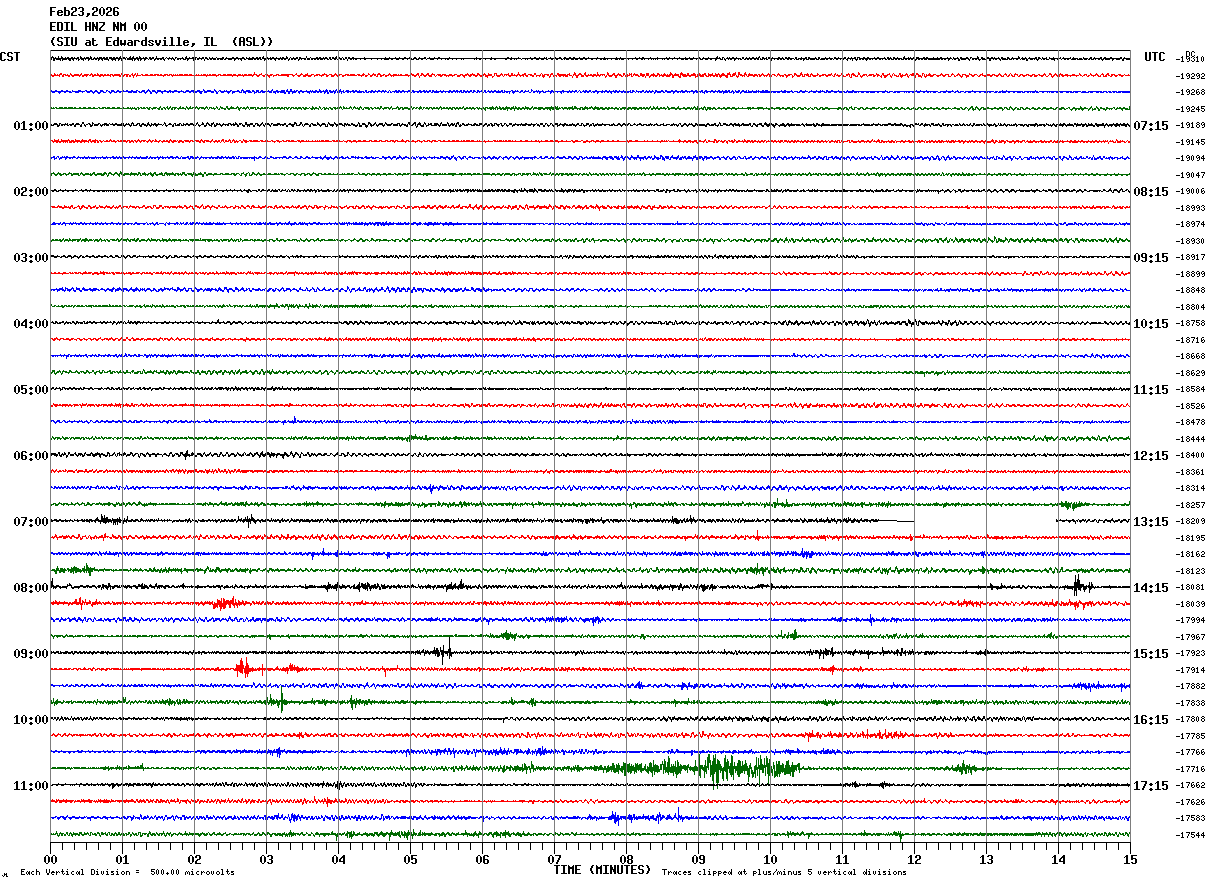Click the 15:15 UTC row label
Viewport: 1210px width, 886px height.
tap(1151, 654)
